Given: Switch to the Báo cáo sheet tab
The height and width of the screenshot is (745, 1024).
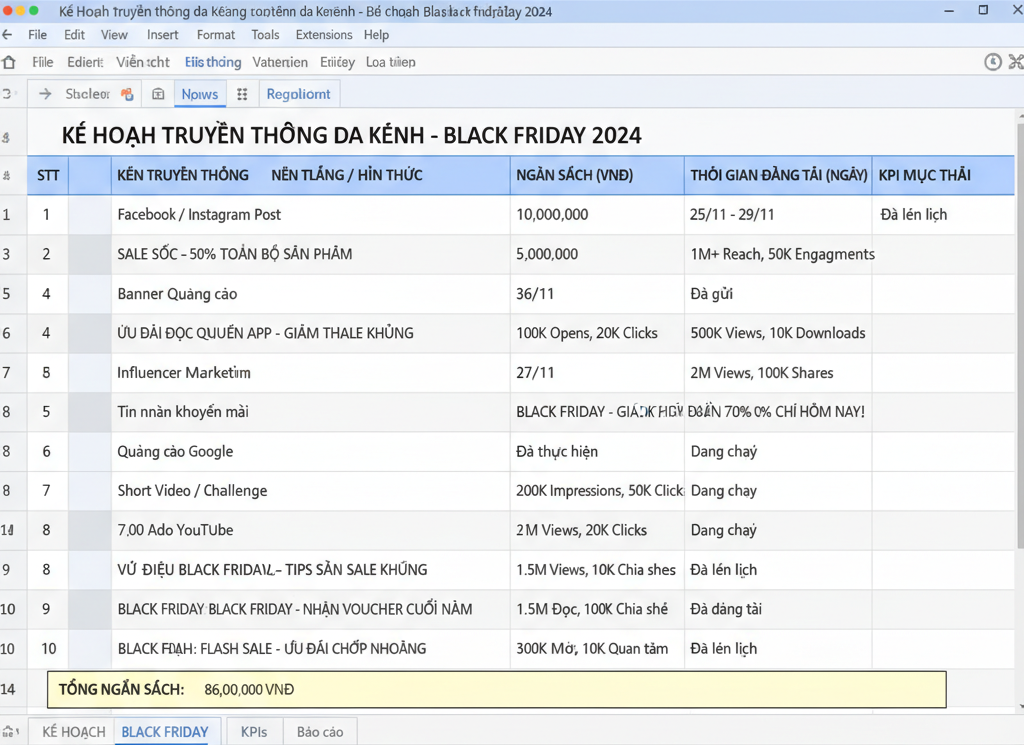Looking at the screenshot, I should (320, 732).
